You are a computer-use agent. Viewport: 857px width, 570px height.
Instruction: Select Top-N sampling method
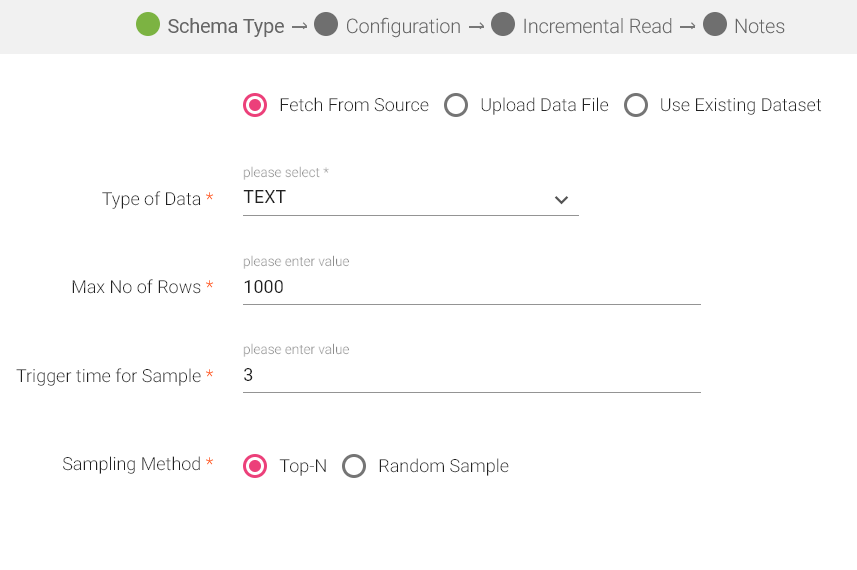(x=255, y=466)
